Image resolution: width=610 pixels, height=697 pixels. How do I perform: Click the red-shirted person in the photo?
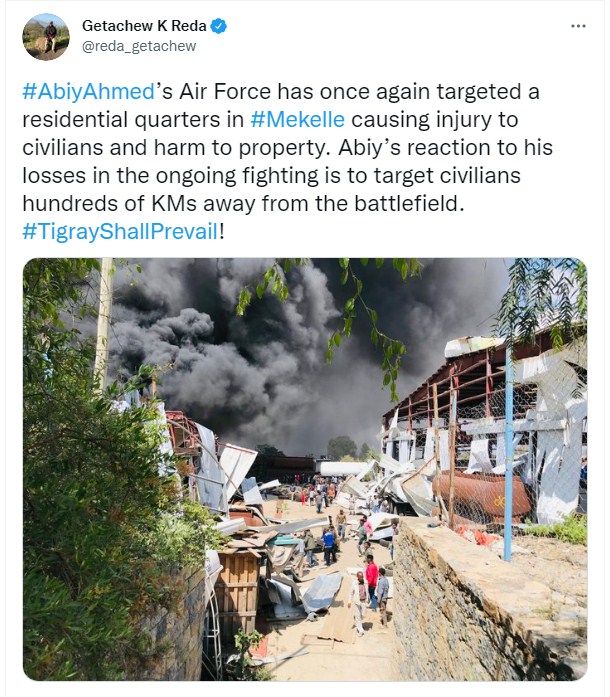372,579
